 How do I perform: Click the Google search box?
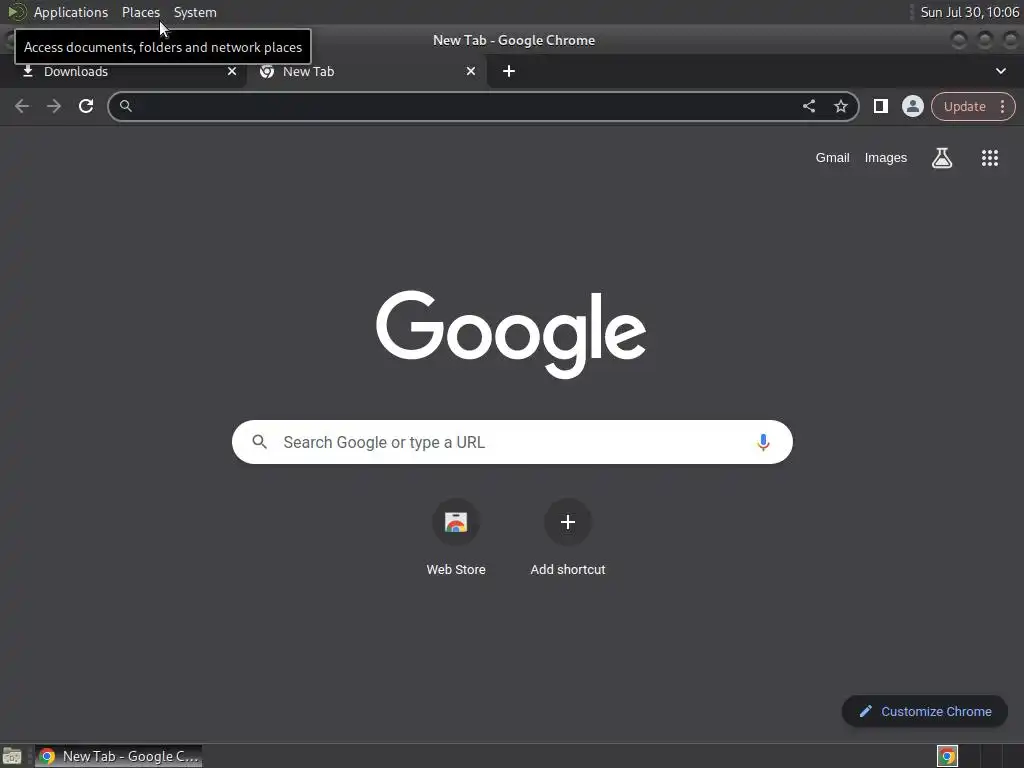click(512, 442)
